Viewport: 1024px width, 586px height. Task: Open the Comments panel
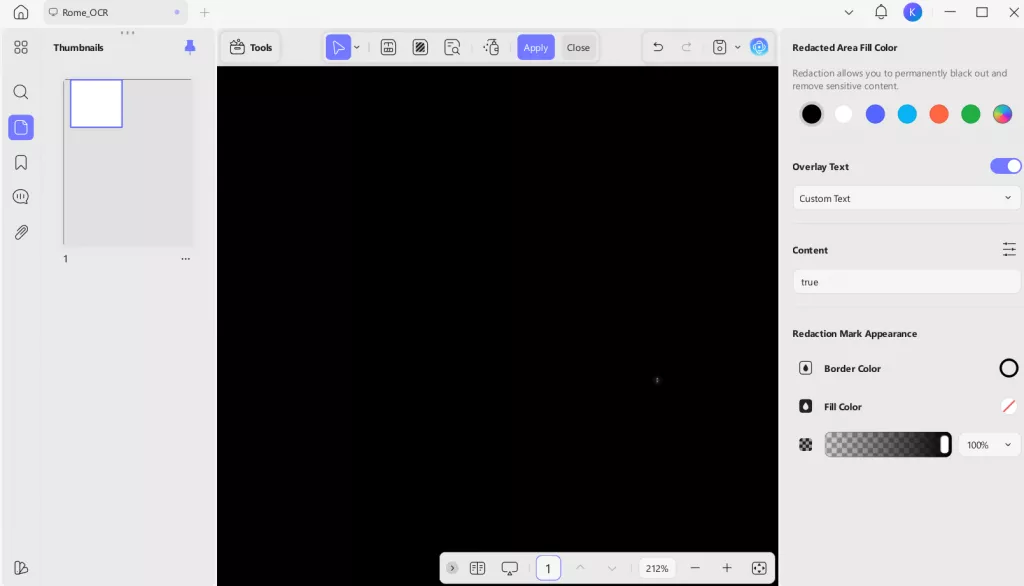(x=21, y=196)
